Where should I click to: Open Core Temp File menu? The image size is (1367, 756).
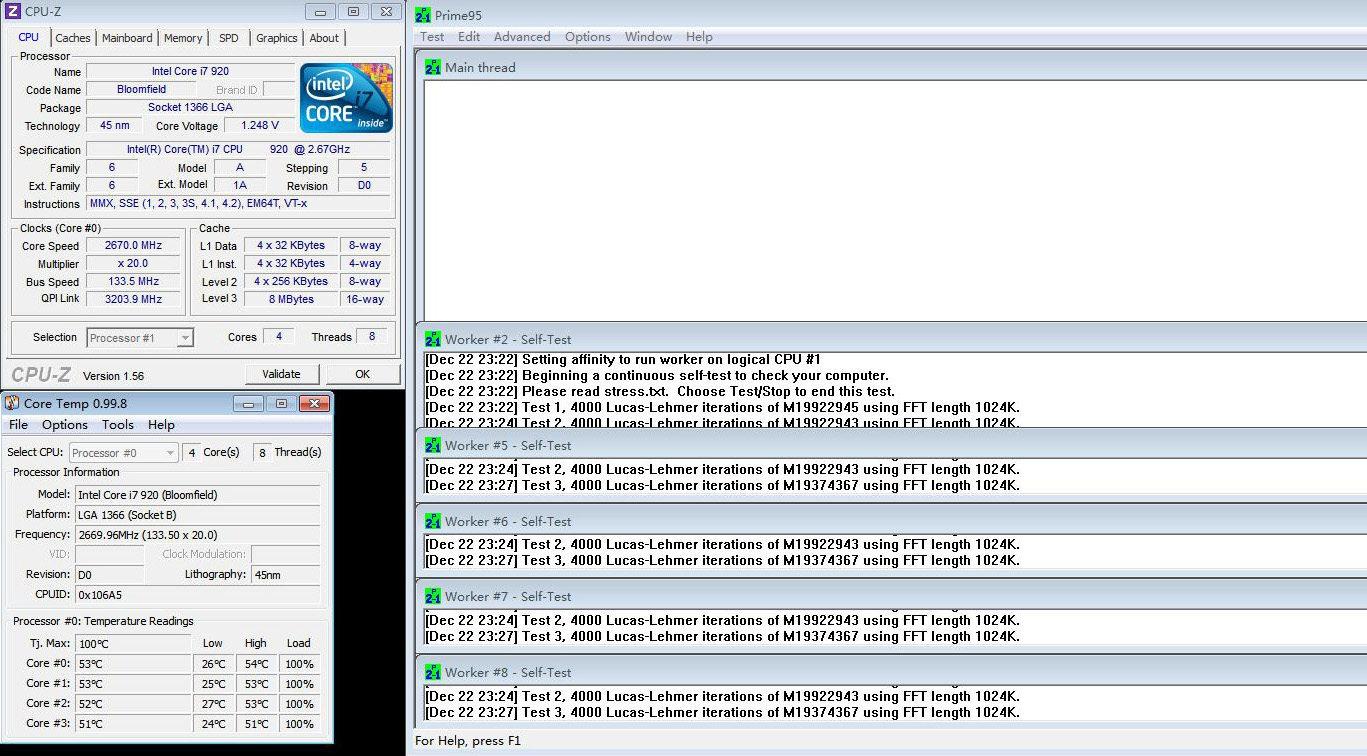click(x=19, y=425)
